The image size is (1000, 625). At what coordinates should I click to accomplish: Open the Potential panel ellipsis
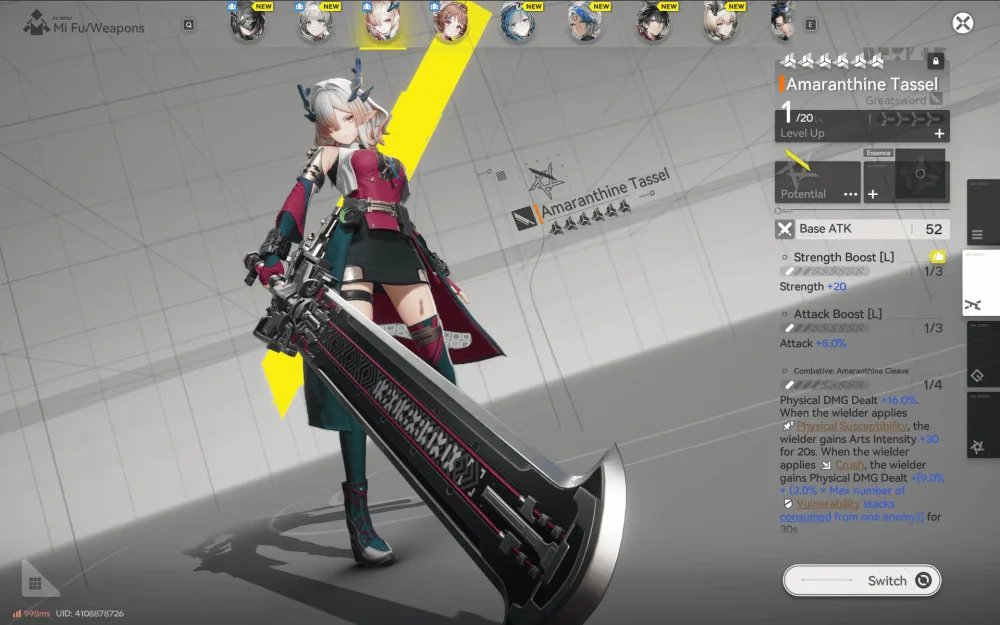(x=851, y=194)
